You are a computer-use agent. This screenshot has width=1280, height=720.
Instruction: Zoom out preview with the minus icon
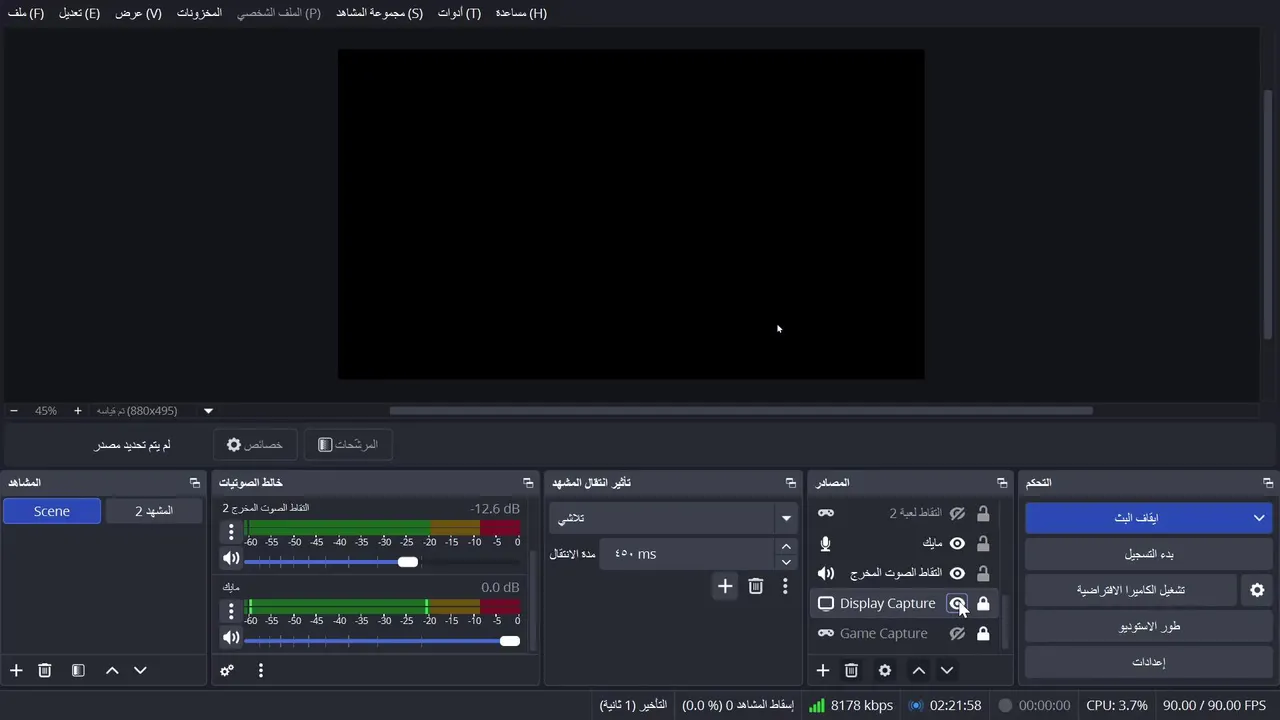click(x=14, y=411)
